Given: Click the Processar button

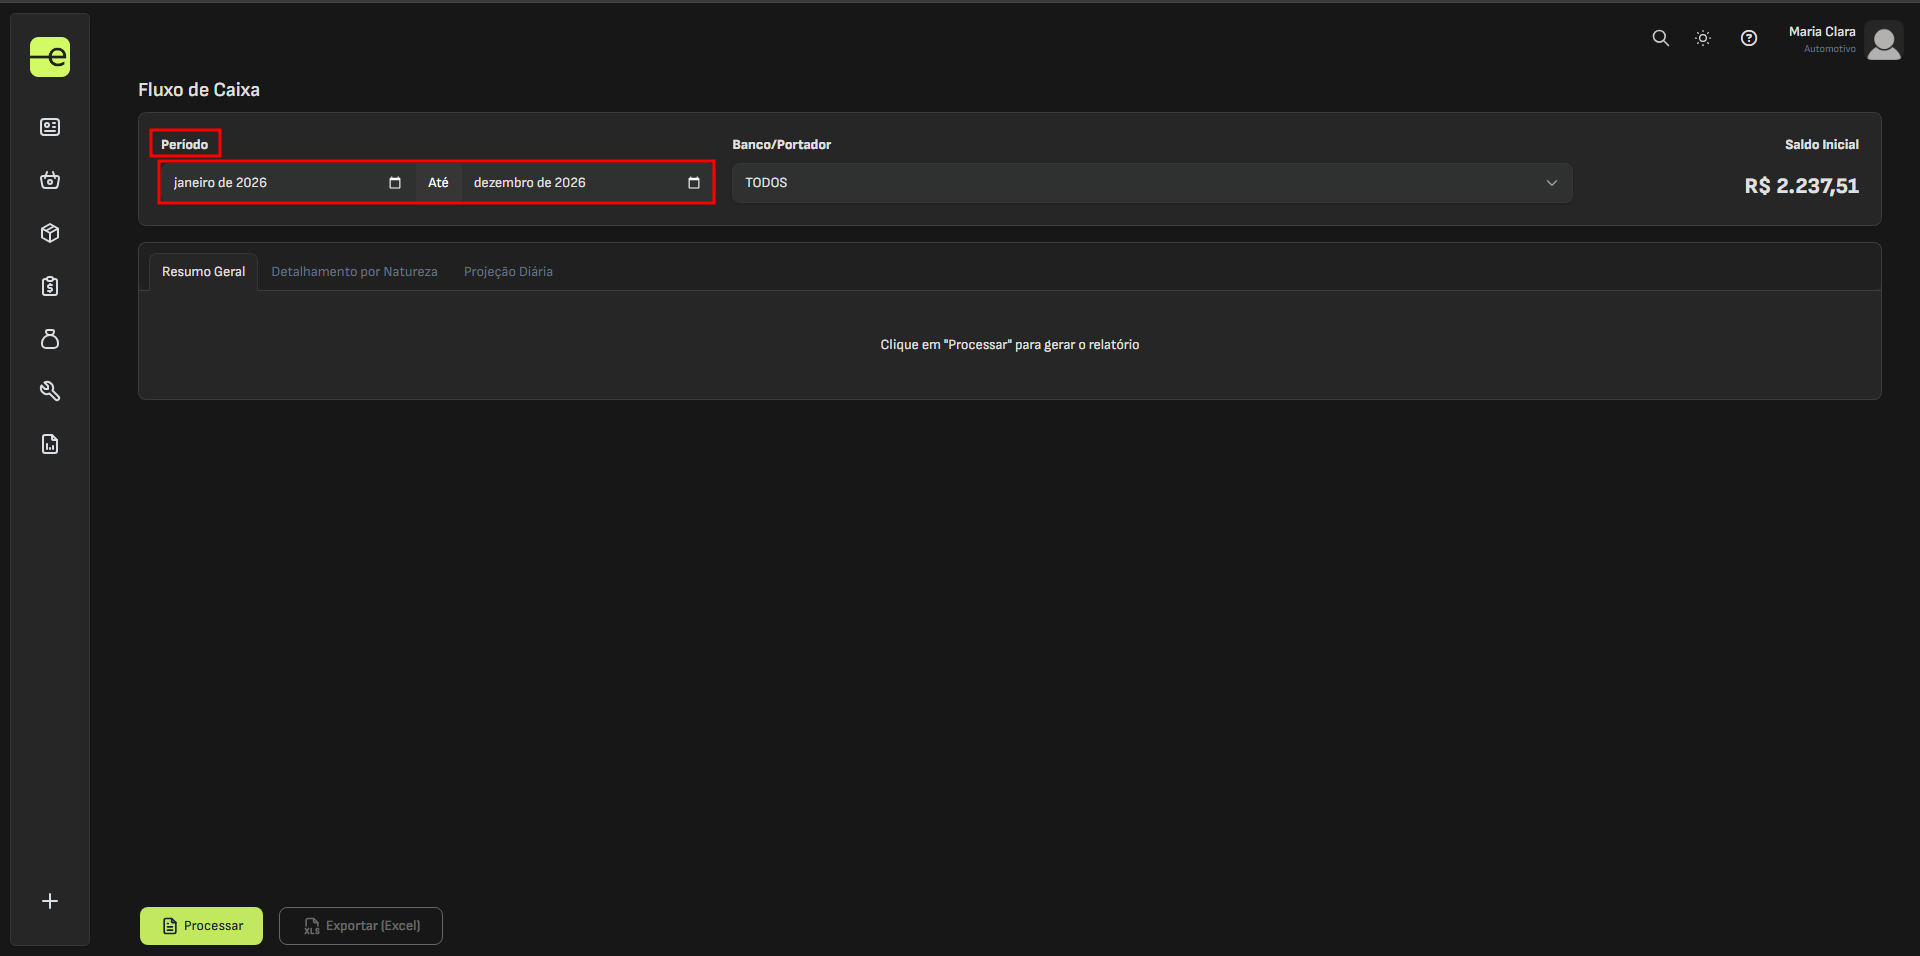Looking at the screenshot, I should 201,926.
